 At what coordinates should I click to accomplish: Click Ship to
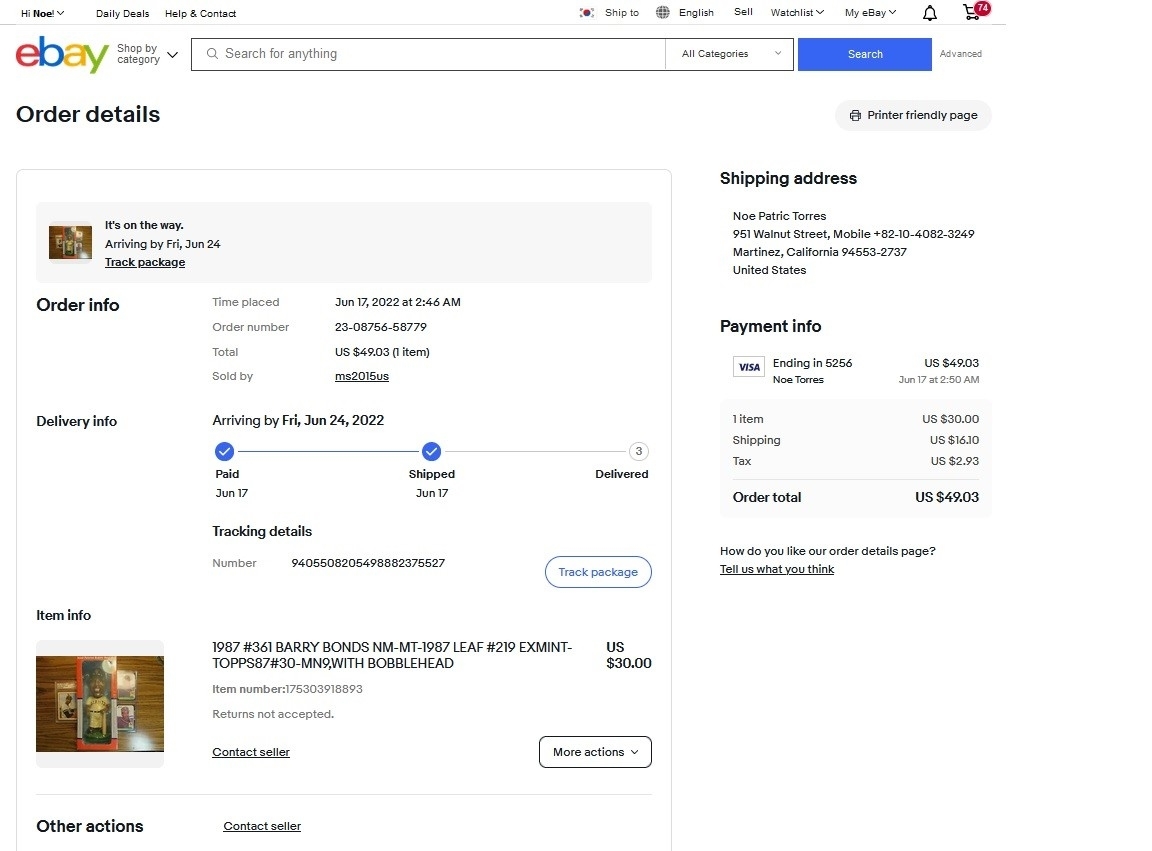coord(622,12)
